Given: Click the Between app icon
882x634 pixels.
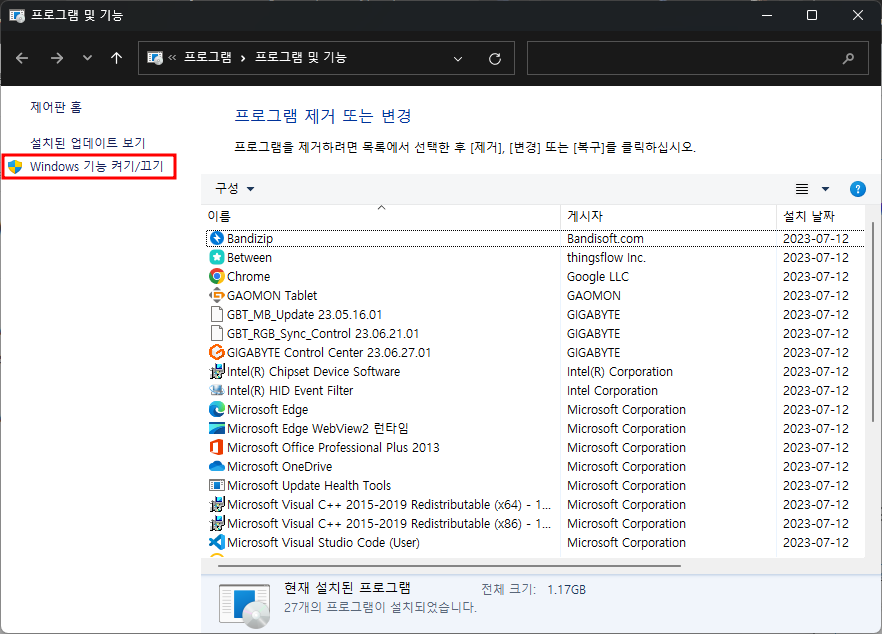Looking at the screenshot, I should [217, 258].
